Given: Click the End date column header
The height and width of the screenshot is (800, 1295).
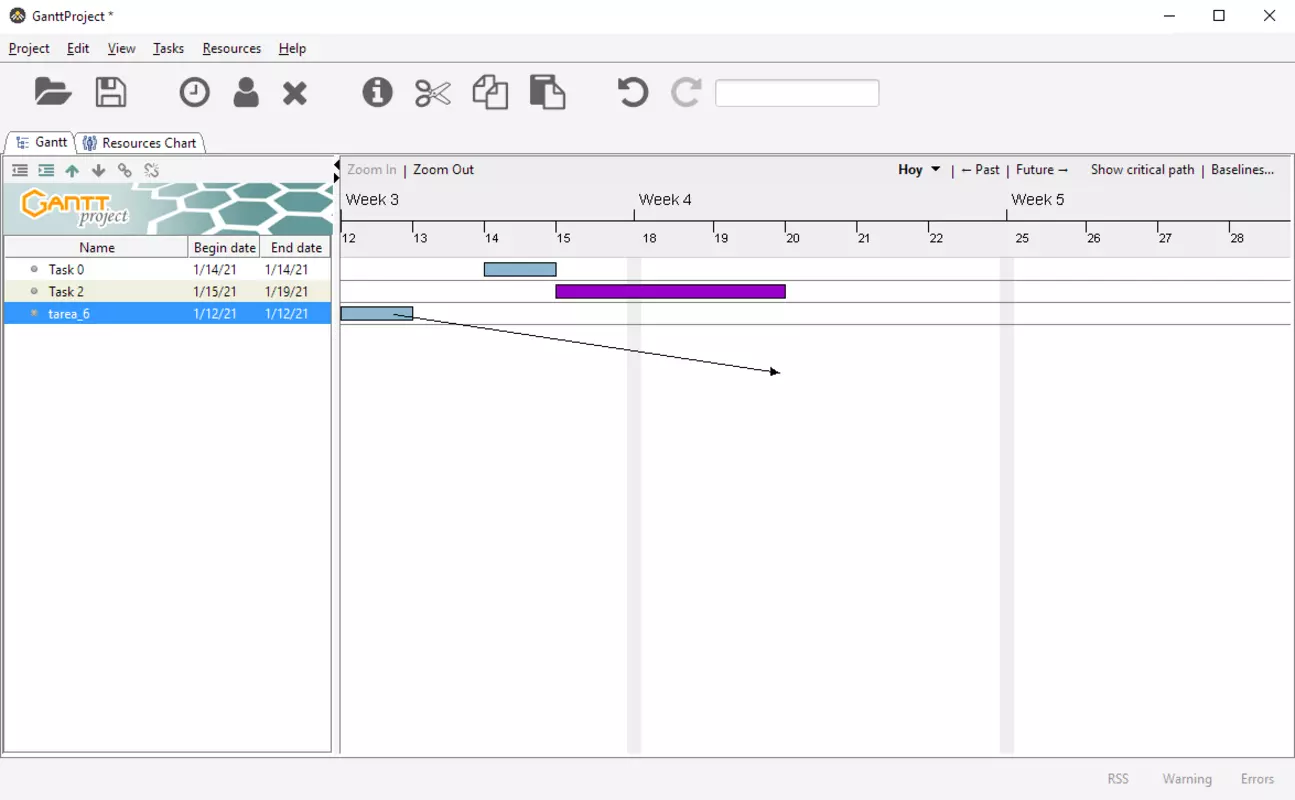Looking at the screenshot, I should pyautogui.click(x=296, y=247).
